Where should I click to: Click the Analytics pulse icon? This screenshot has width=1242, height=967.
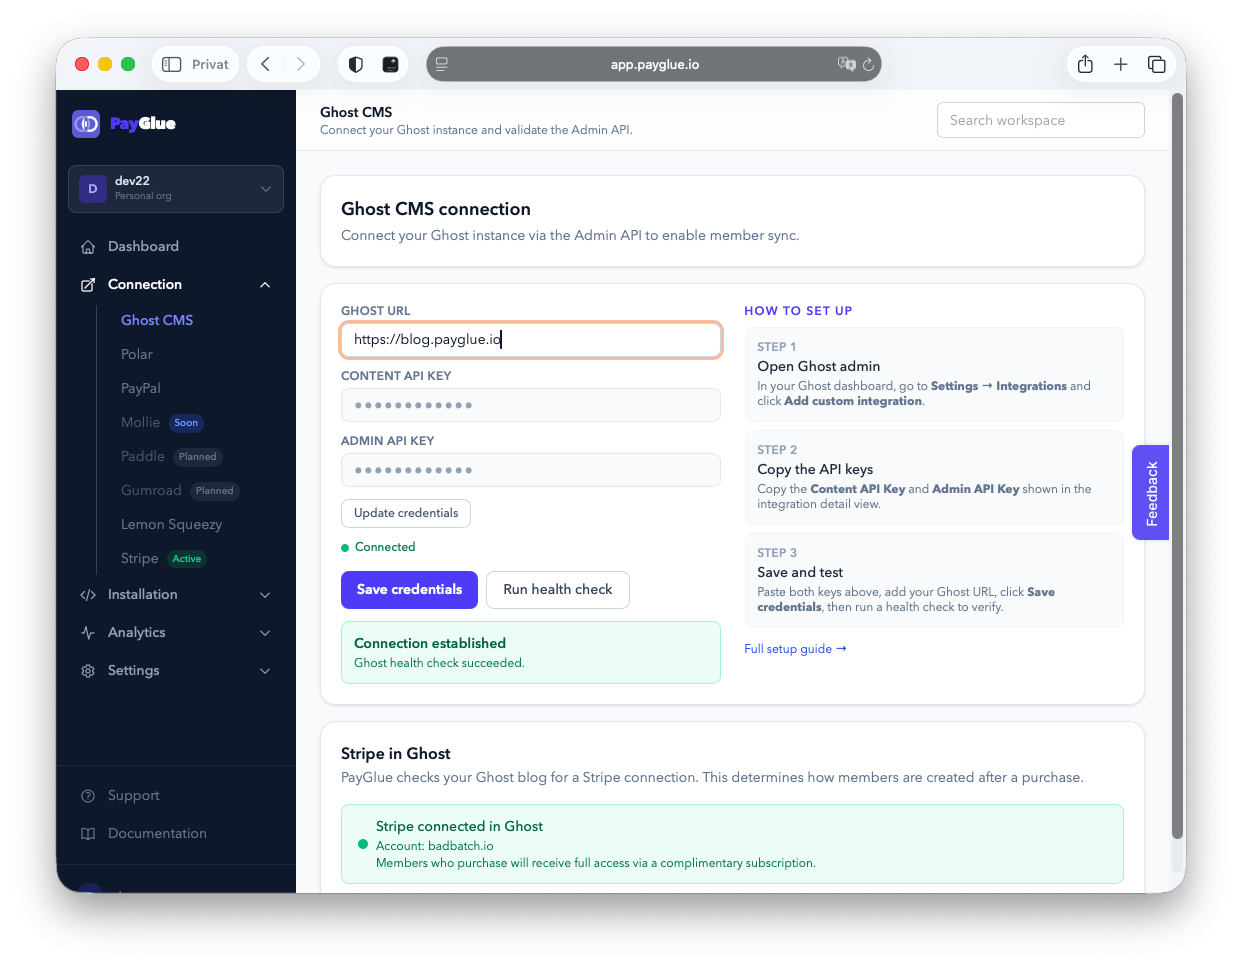tap(88, 633)
